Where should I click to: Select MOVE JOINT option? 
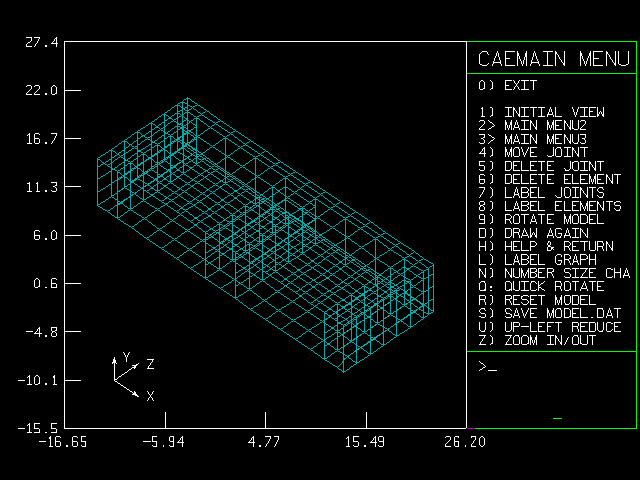pyautogui.click(x=535, y=152)
